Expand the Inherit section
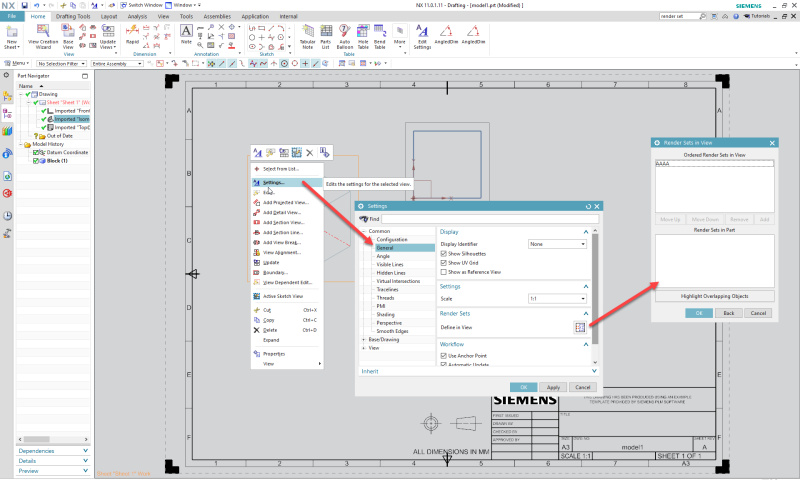 coord(594,371)
